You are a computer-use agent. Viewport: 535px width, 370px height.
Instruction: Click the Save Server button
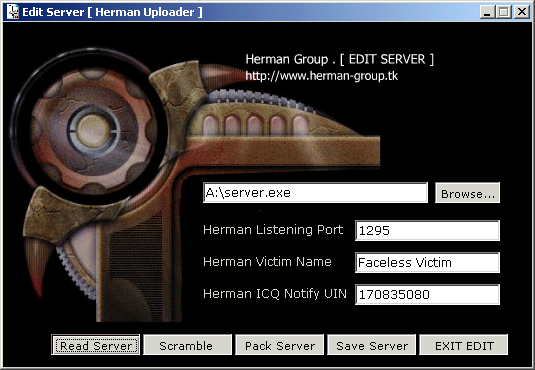coord(372,345)
